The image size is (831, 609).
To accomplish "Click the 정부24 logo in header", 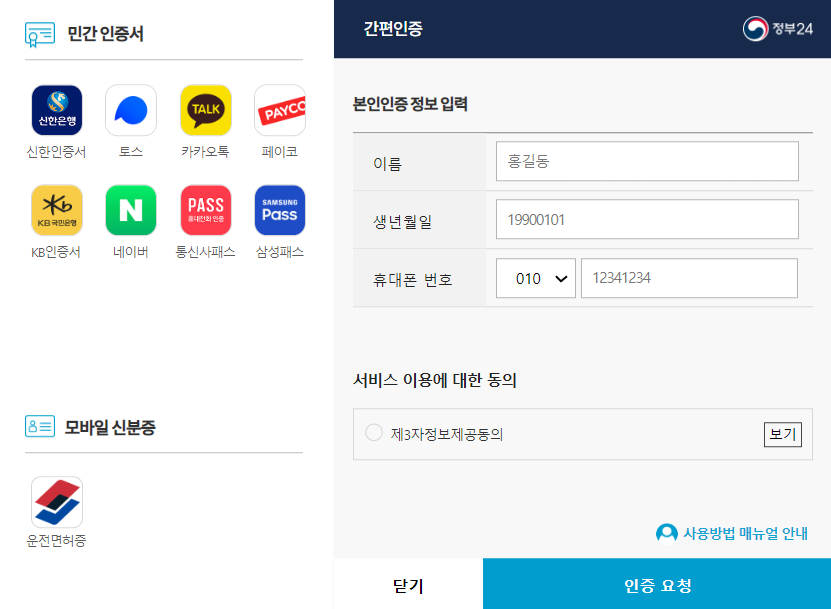I will click(777, 29).
